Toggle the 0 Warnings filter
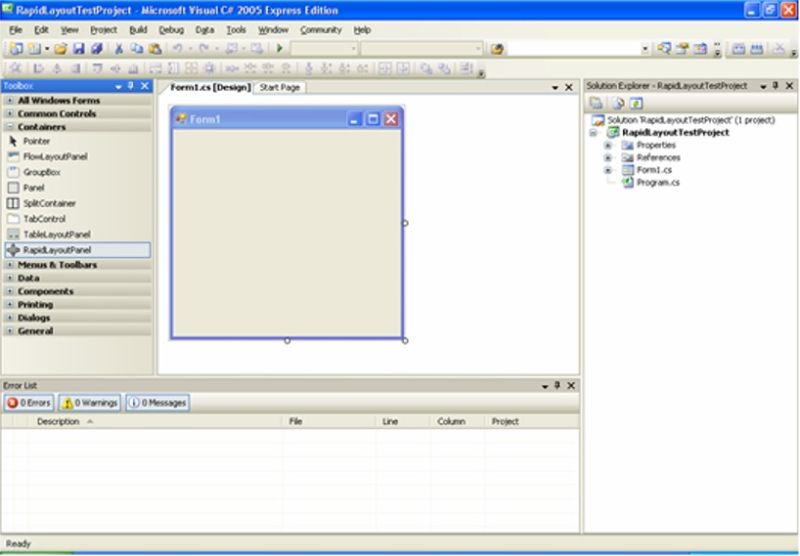800x556 pixels. click(x=90, y=402)
